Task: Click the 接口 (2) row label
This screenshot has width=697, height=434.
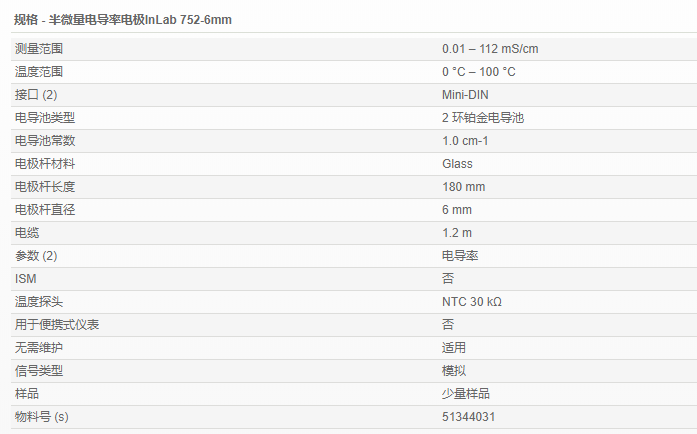Action: [36, 95]
